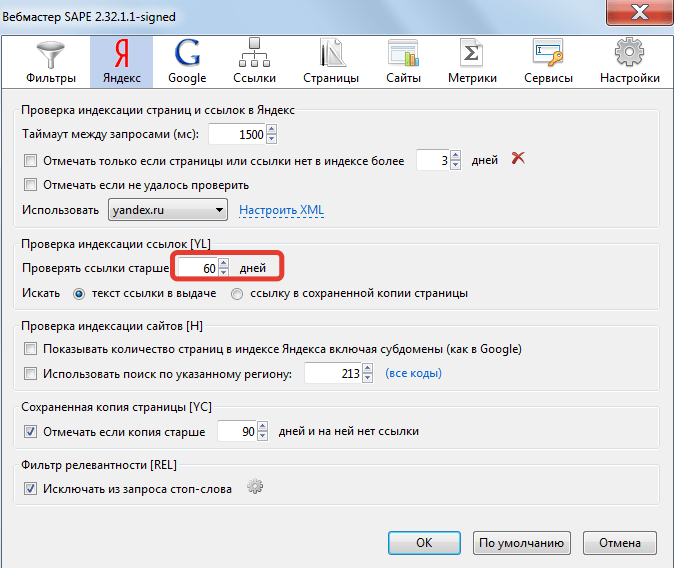Open the Сайты chart icon tab
The image size is (674, 568).
point(403,62)
